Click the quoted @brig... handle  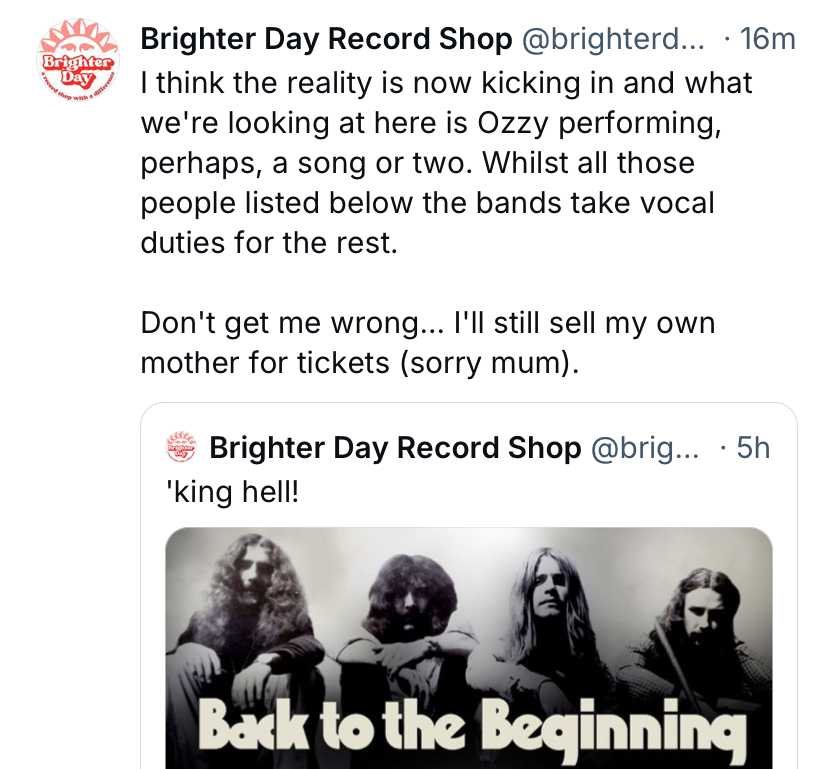point(644,448)
